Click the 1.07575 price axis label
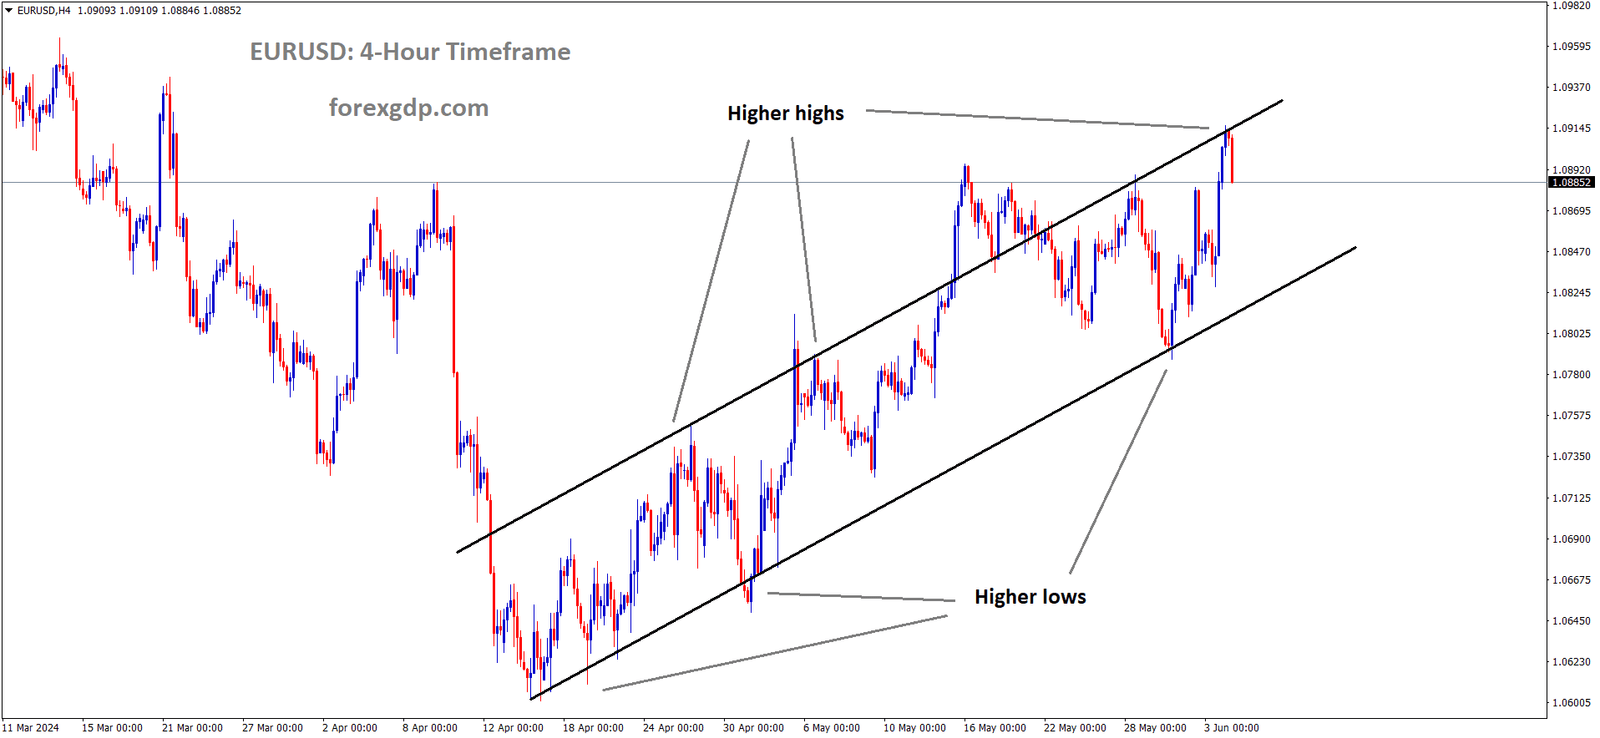 (x=1571, y=416)
